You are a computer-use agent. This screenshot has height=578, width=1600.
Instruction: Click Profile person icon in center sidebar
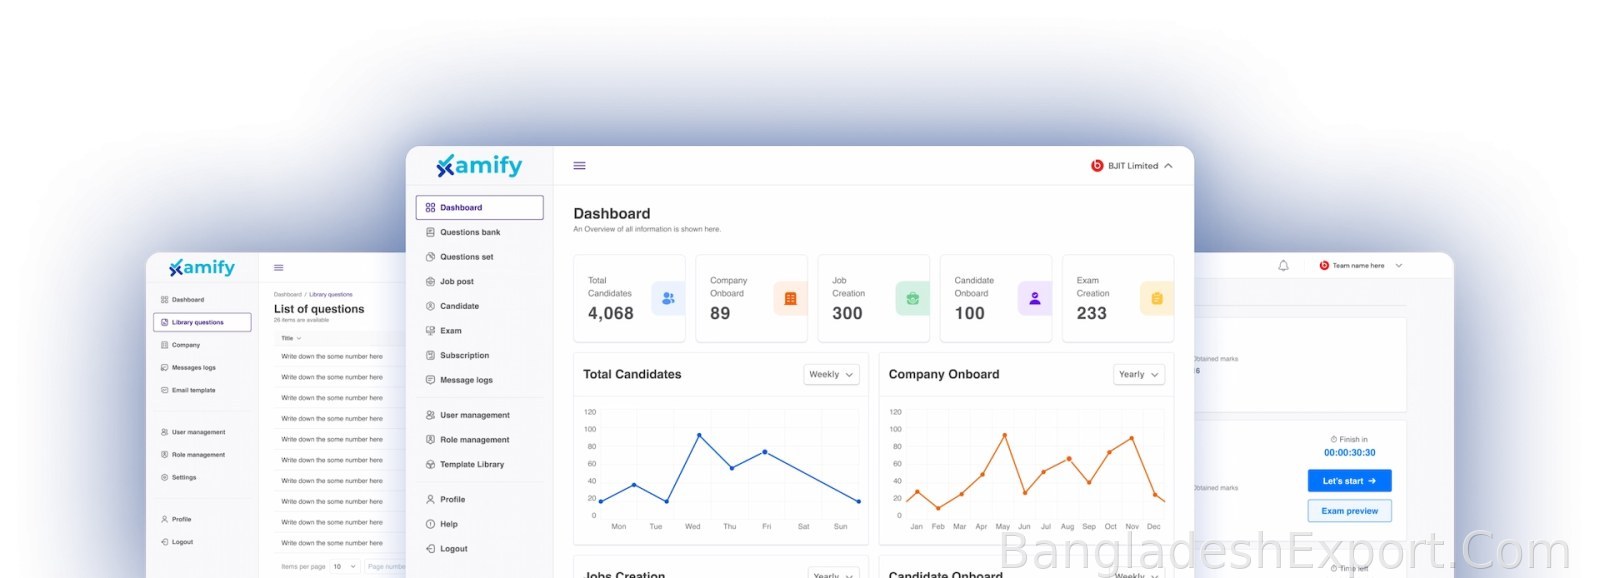[430, 499]
